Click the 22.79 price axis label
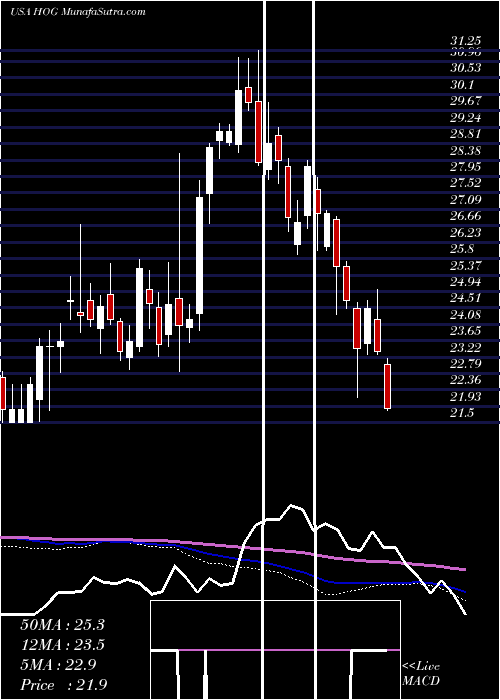The height and width of the screenshot is (700, 500). coord(466,365)
